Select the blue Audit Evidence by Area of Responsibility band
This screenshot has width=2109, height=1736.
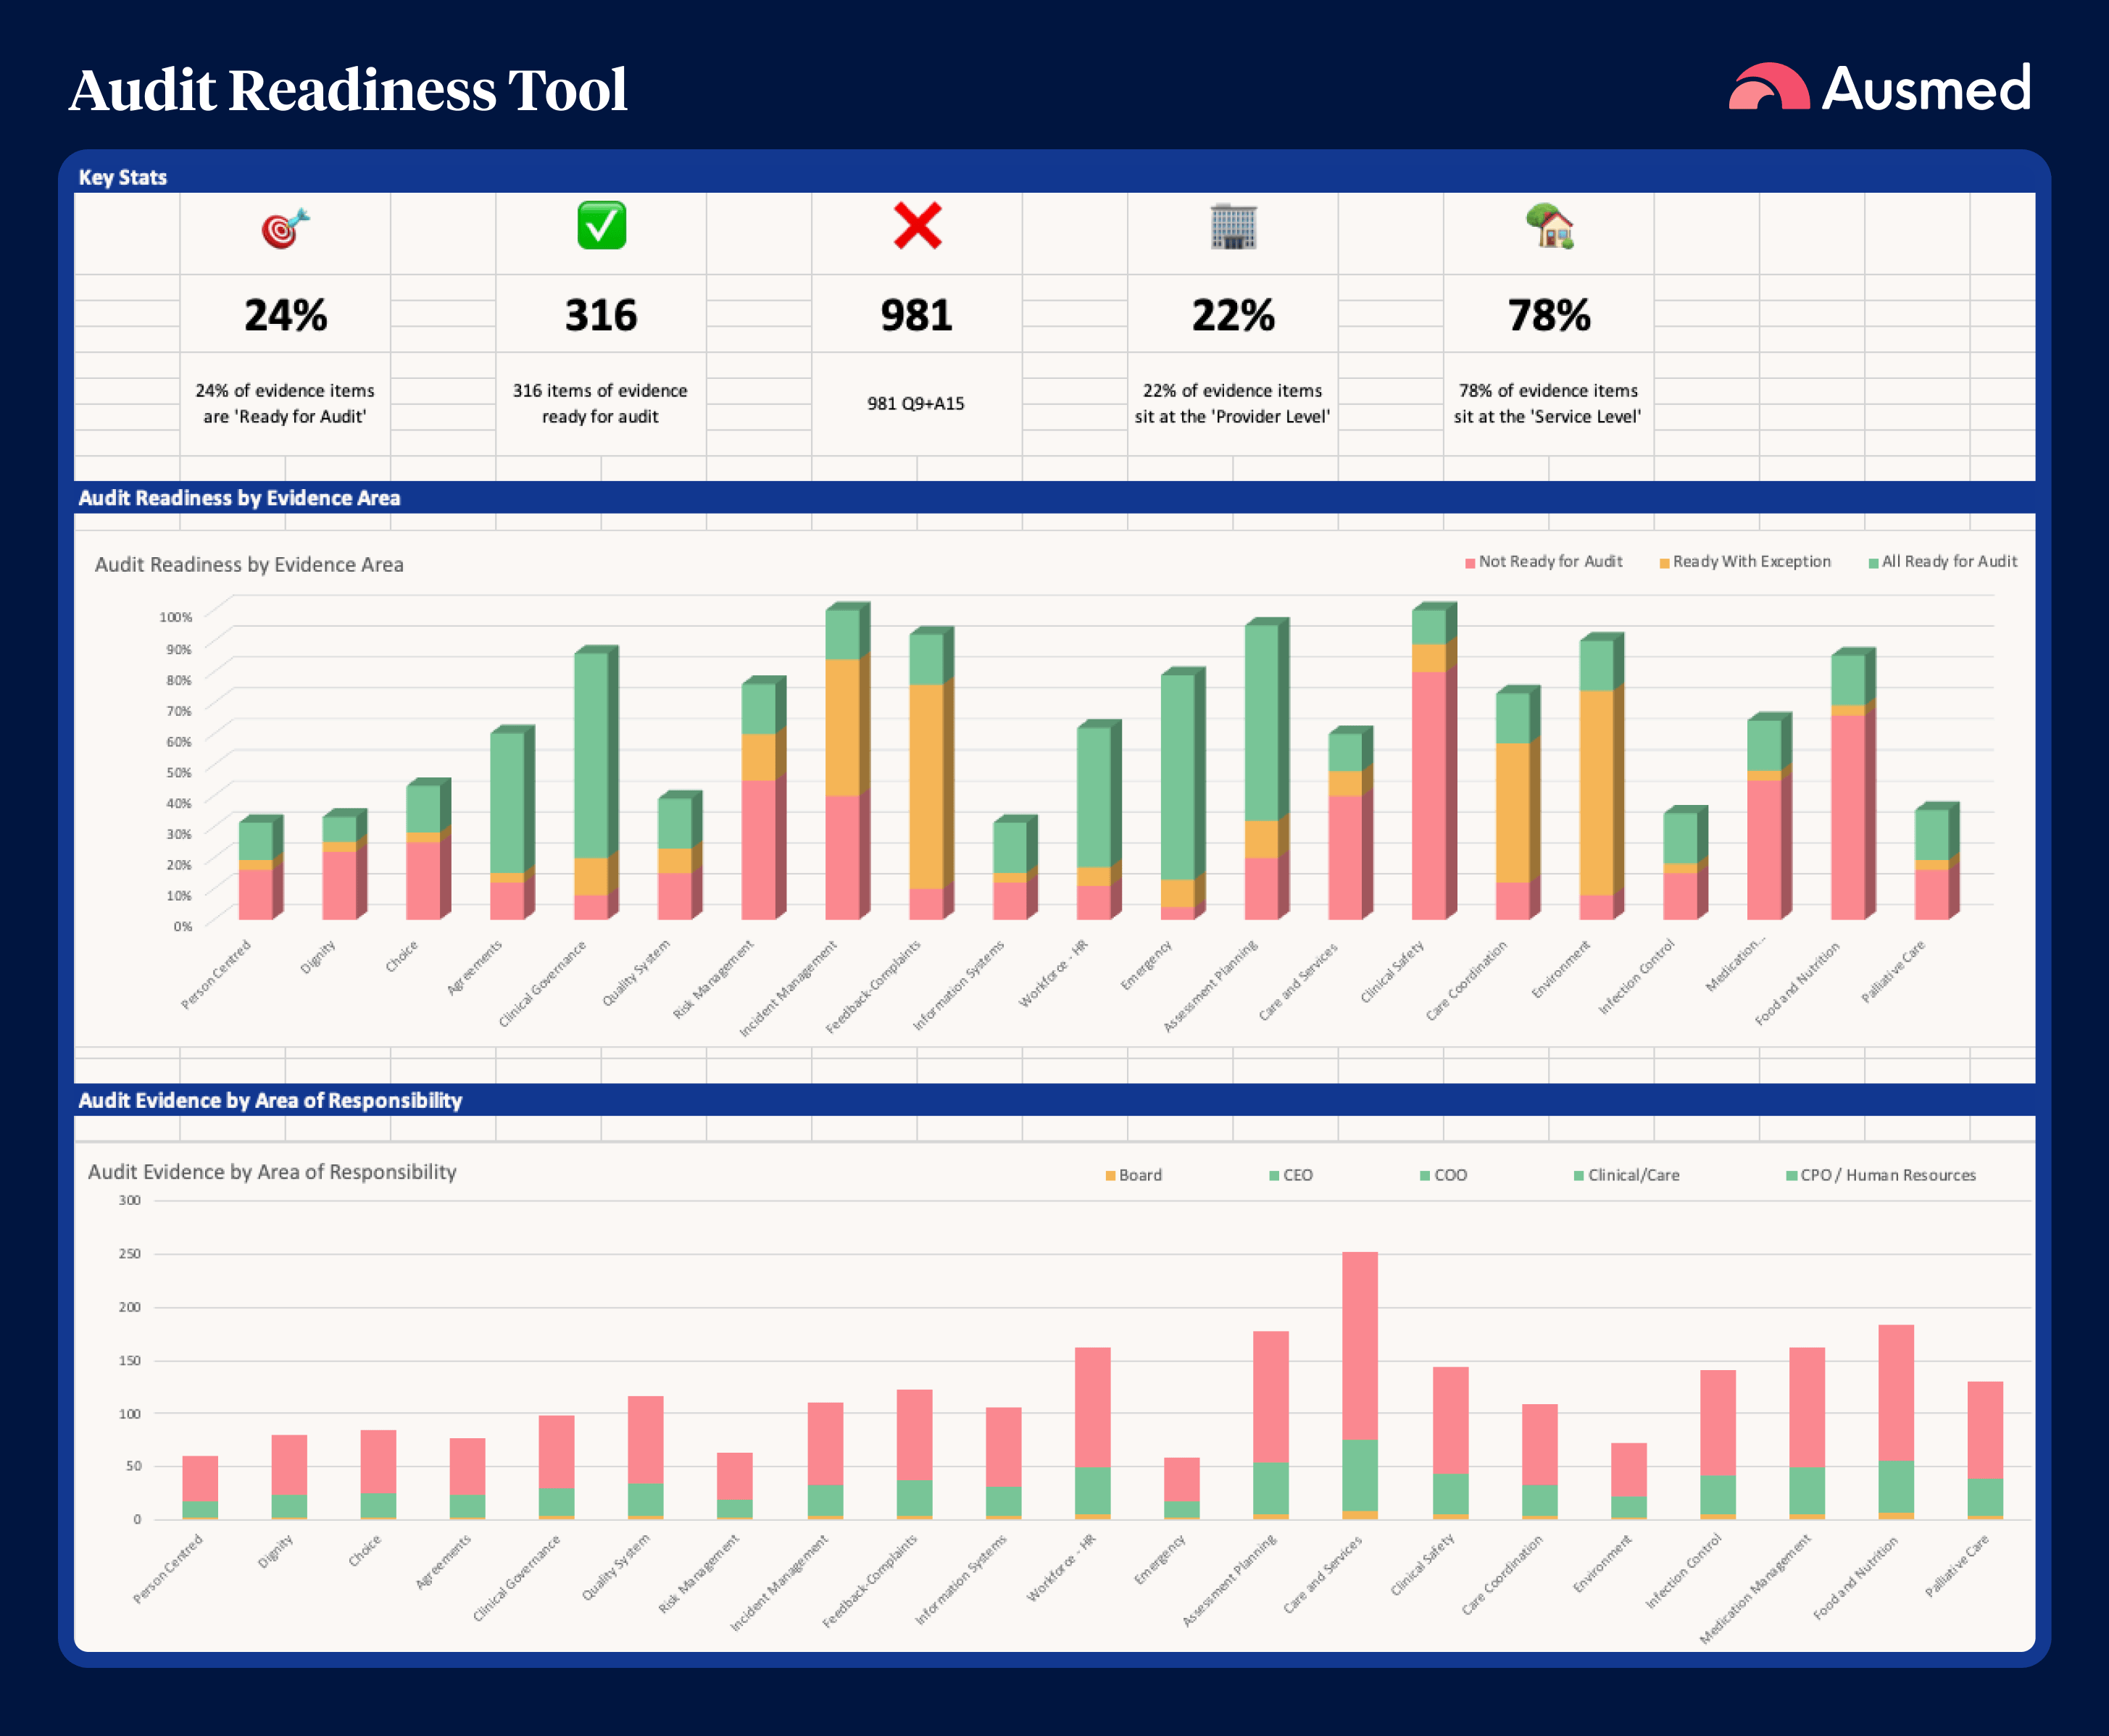(1054, 1100)
